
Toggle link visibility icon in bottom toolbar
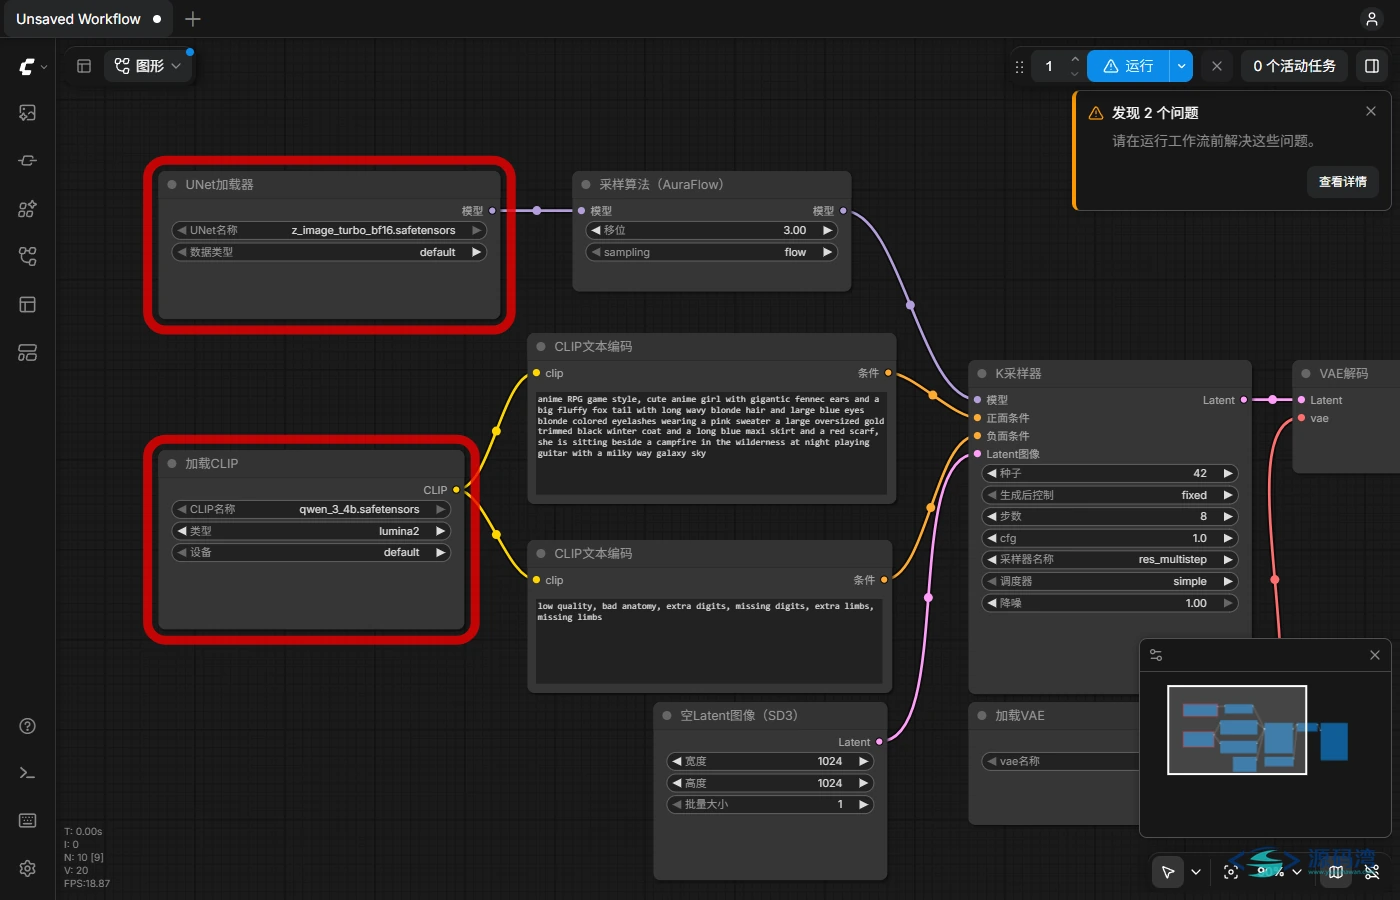tap(1372, 872)
